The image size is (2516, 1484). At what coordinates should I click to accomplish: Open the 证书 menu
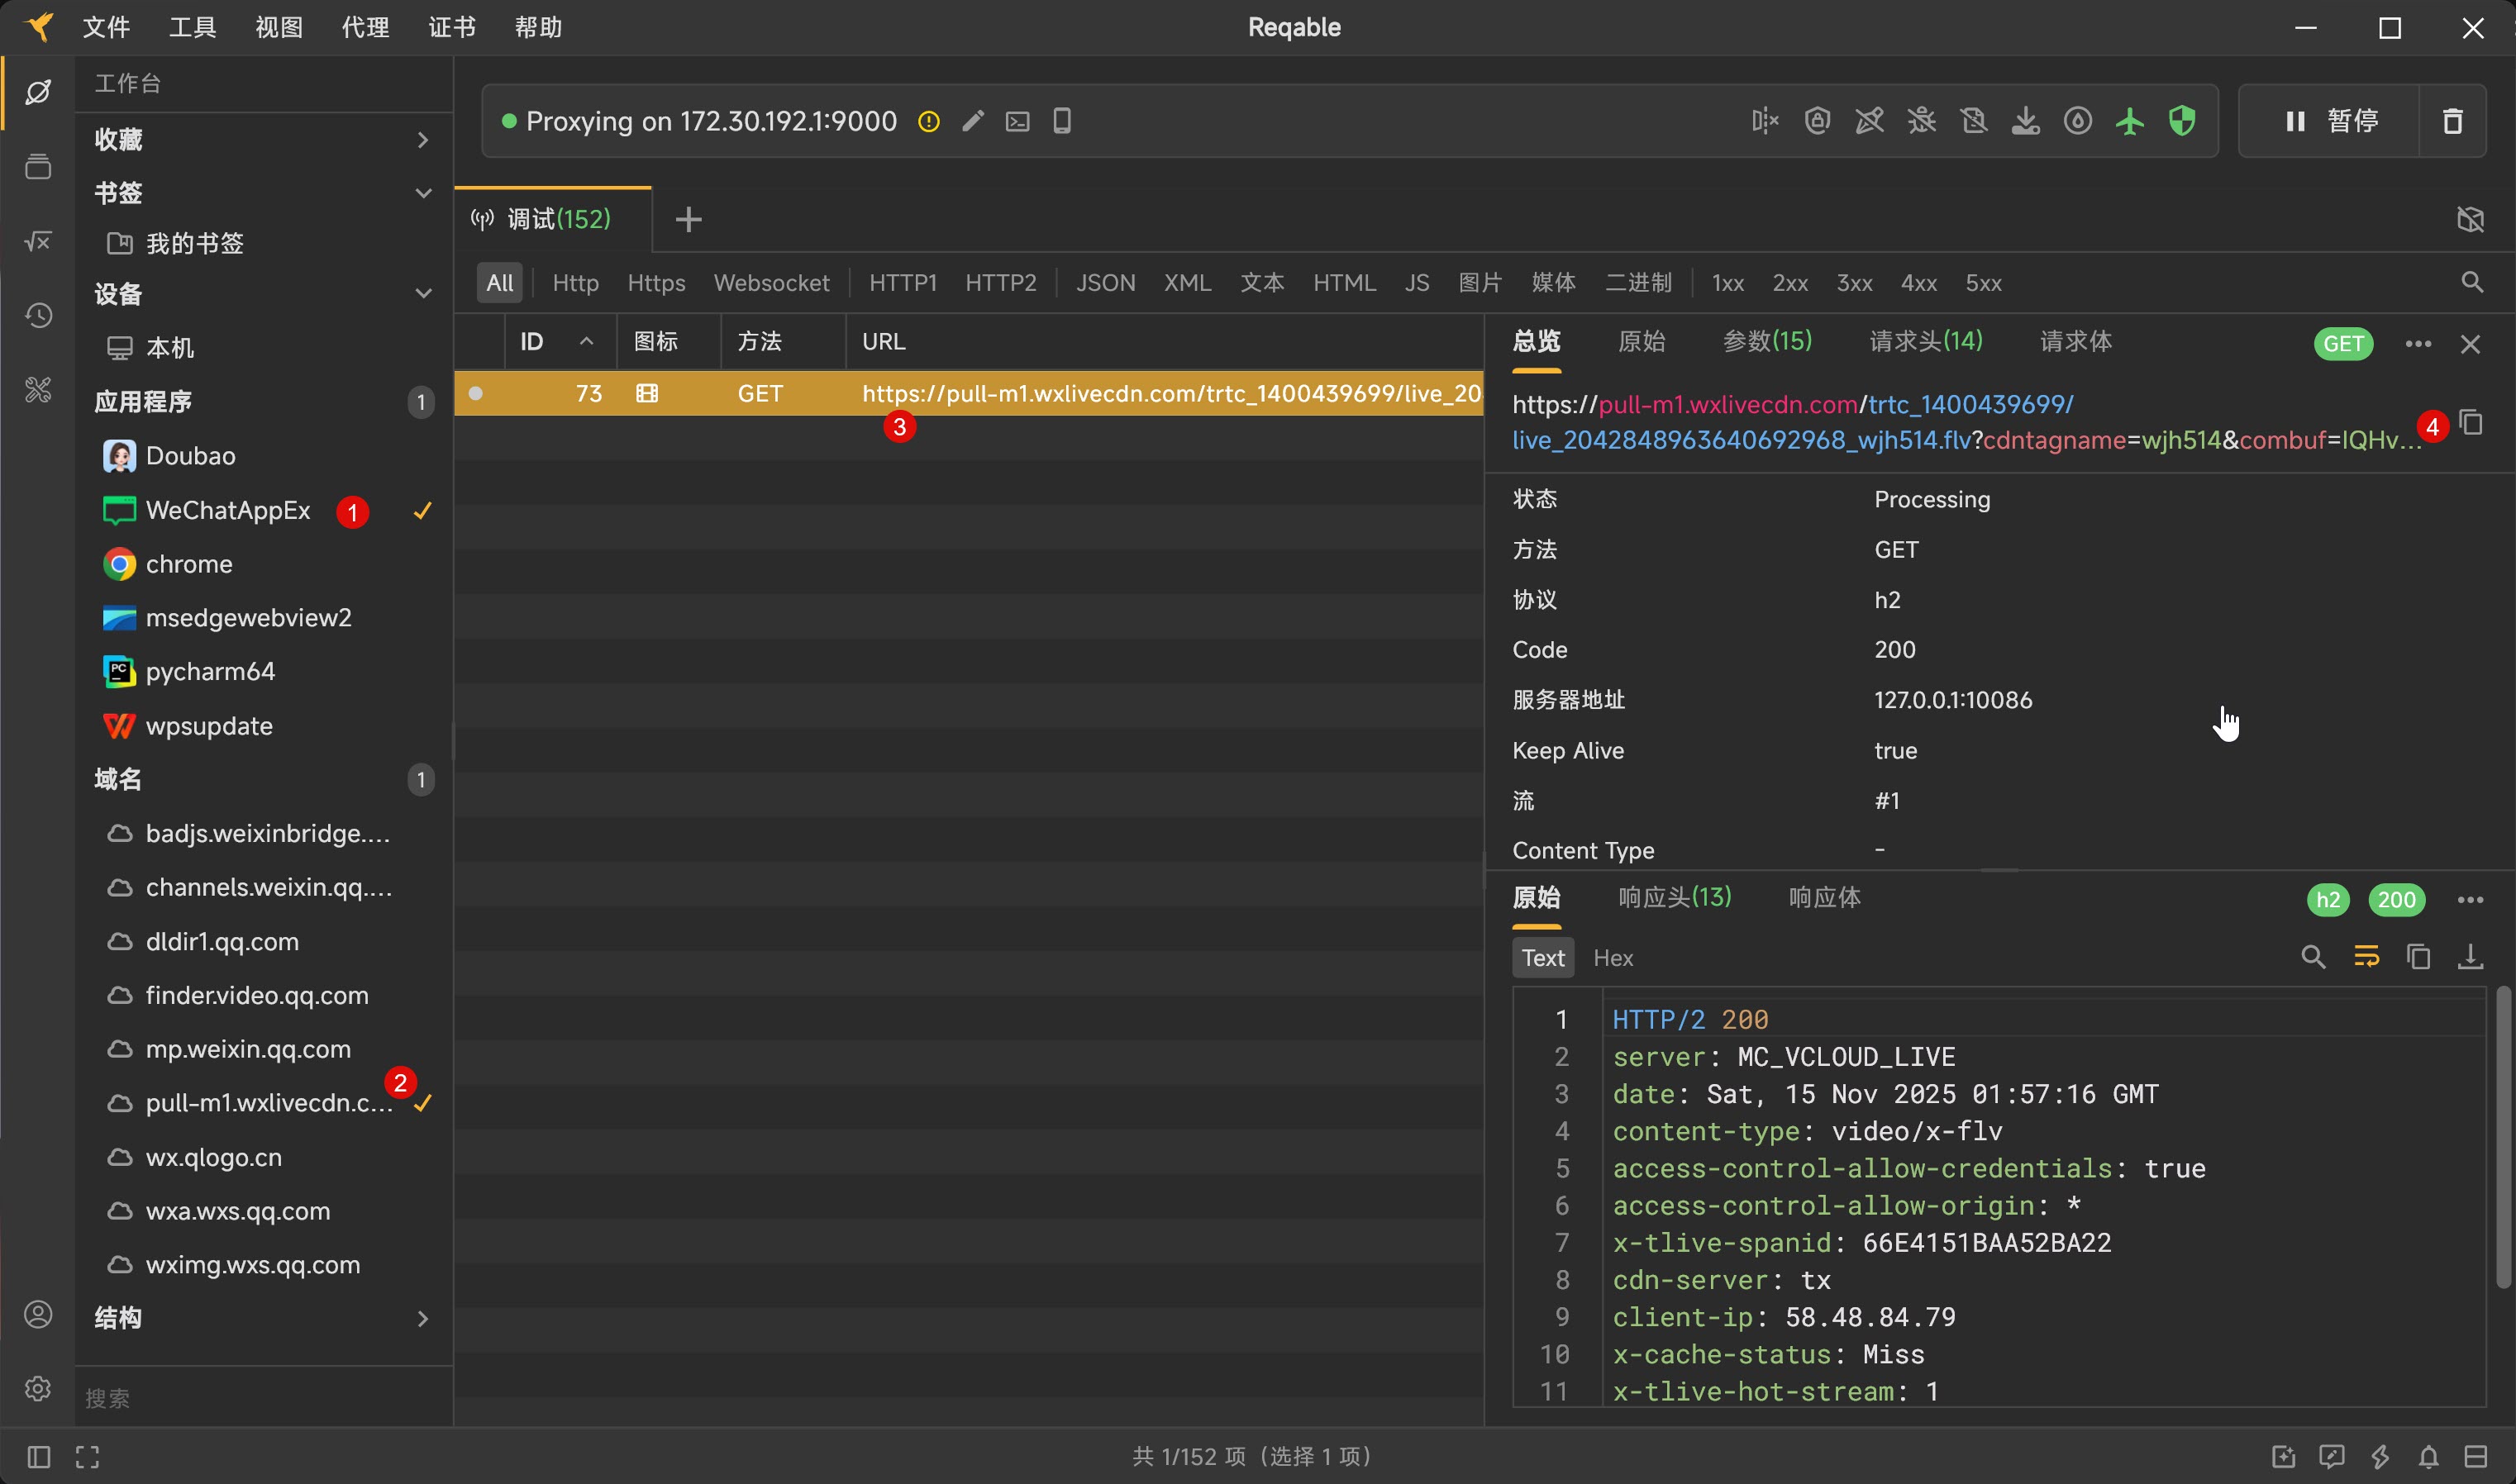pyautogui.click(x=452, y=27)
